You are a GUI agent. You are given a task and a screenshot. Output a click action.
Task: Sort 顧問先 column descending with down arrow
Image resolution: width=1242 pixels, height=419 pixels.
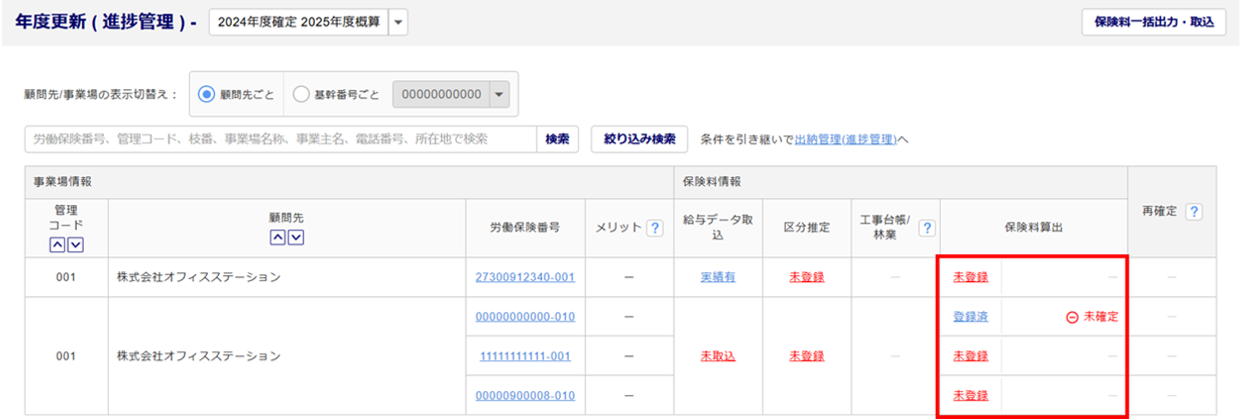(x=295, y=236)
